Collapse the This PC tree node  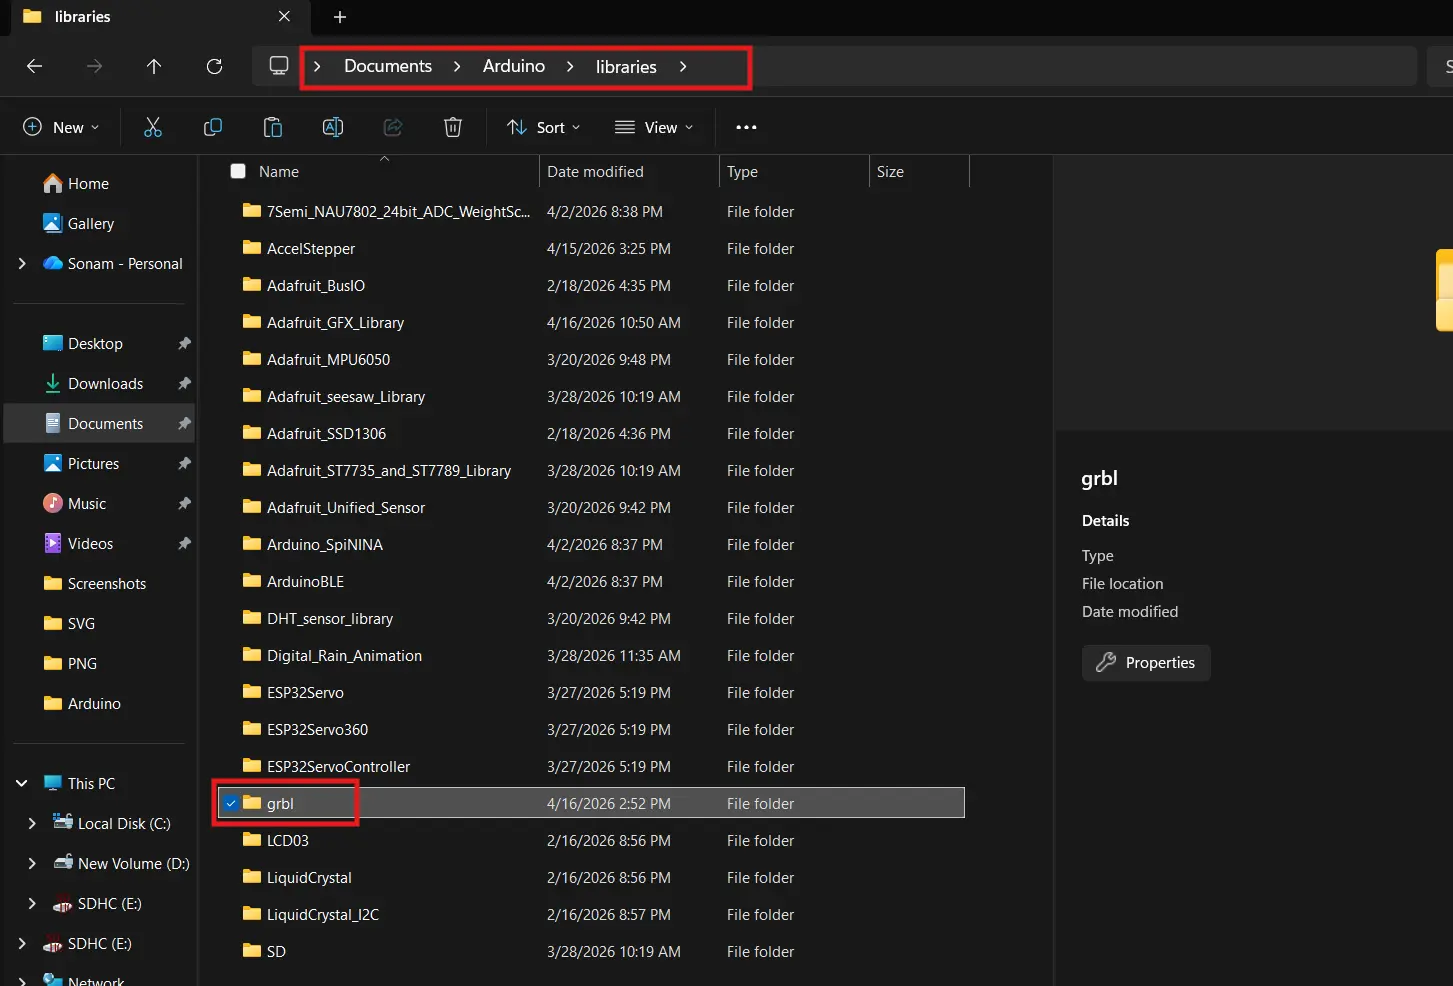click(22, 783)
